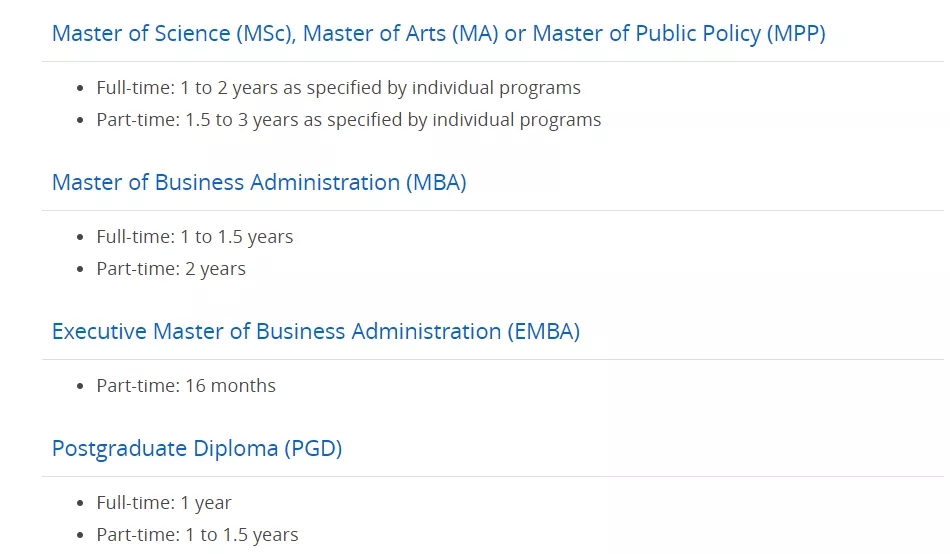Open the Master of Business Administration (MBA) heading
This screenshot has height=554, width=950.
click(259, 182)
